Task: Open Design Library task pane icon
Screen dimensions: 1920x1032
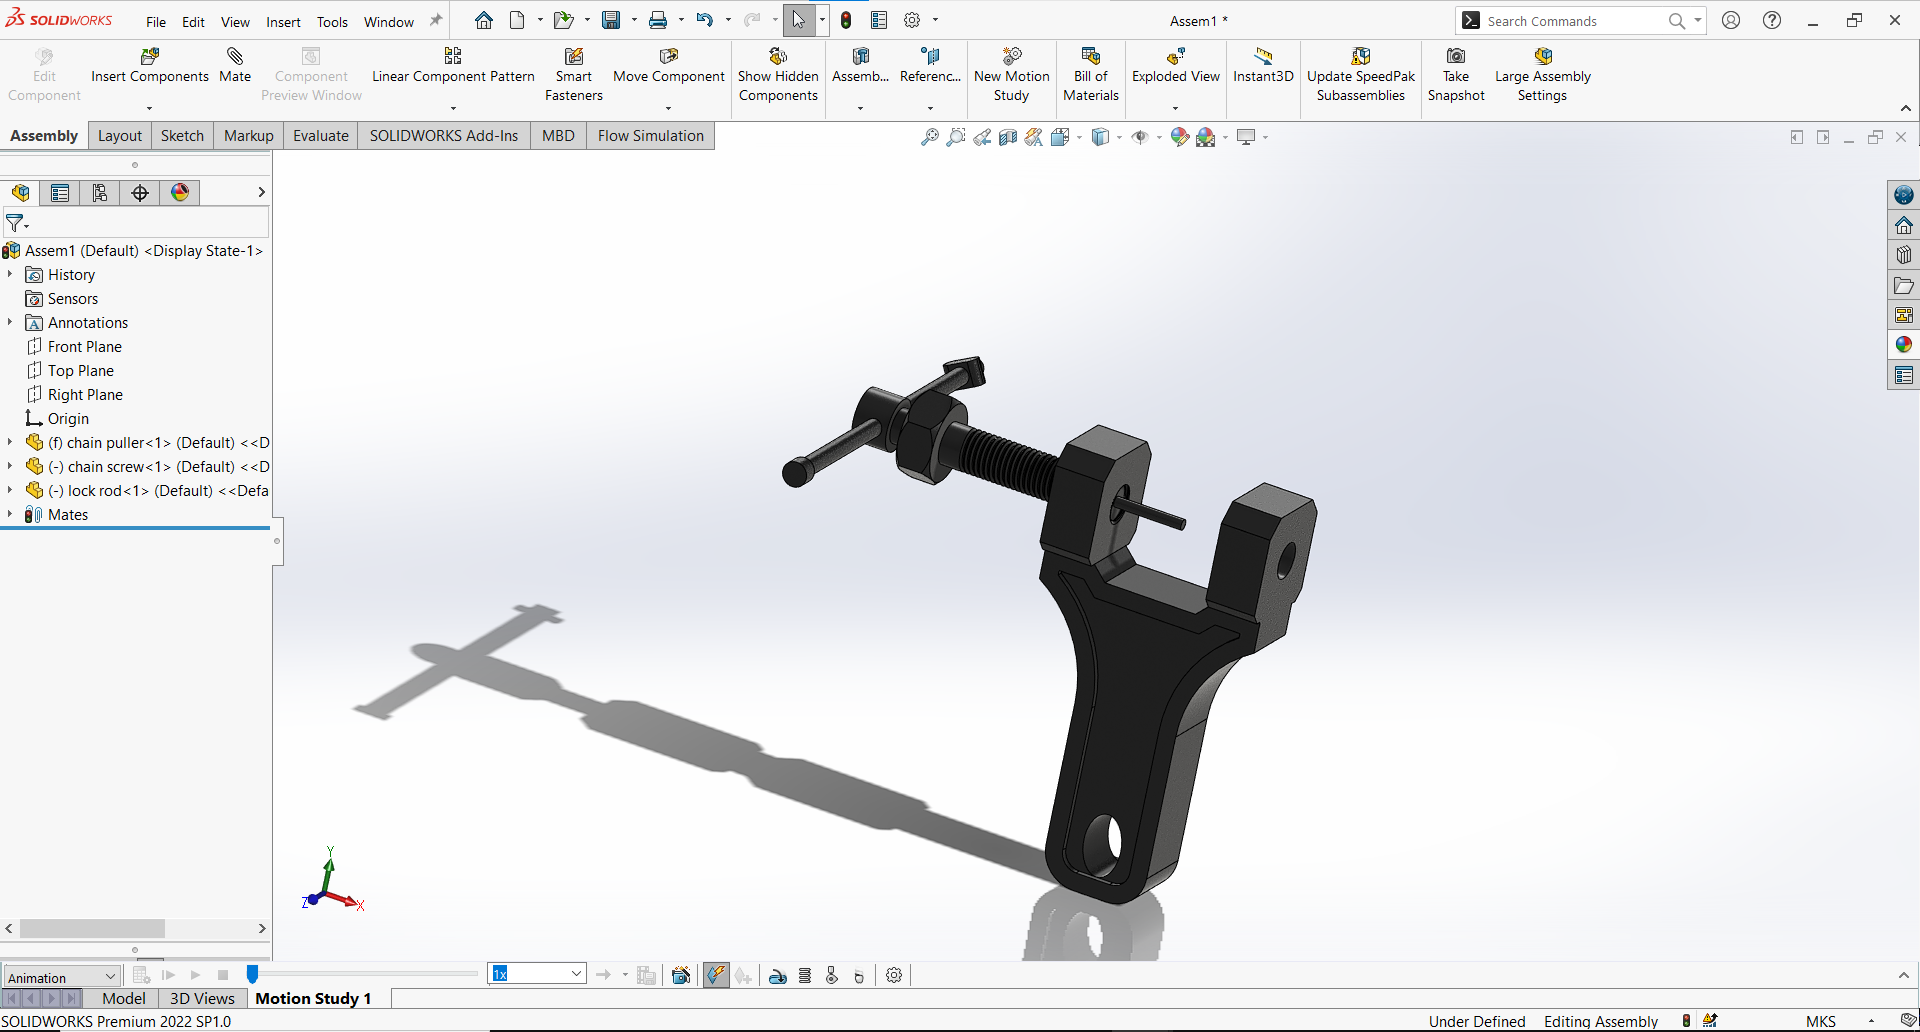Action: click(1904, 255)
